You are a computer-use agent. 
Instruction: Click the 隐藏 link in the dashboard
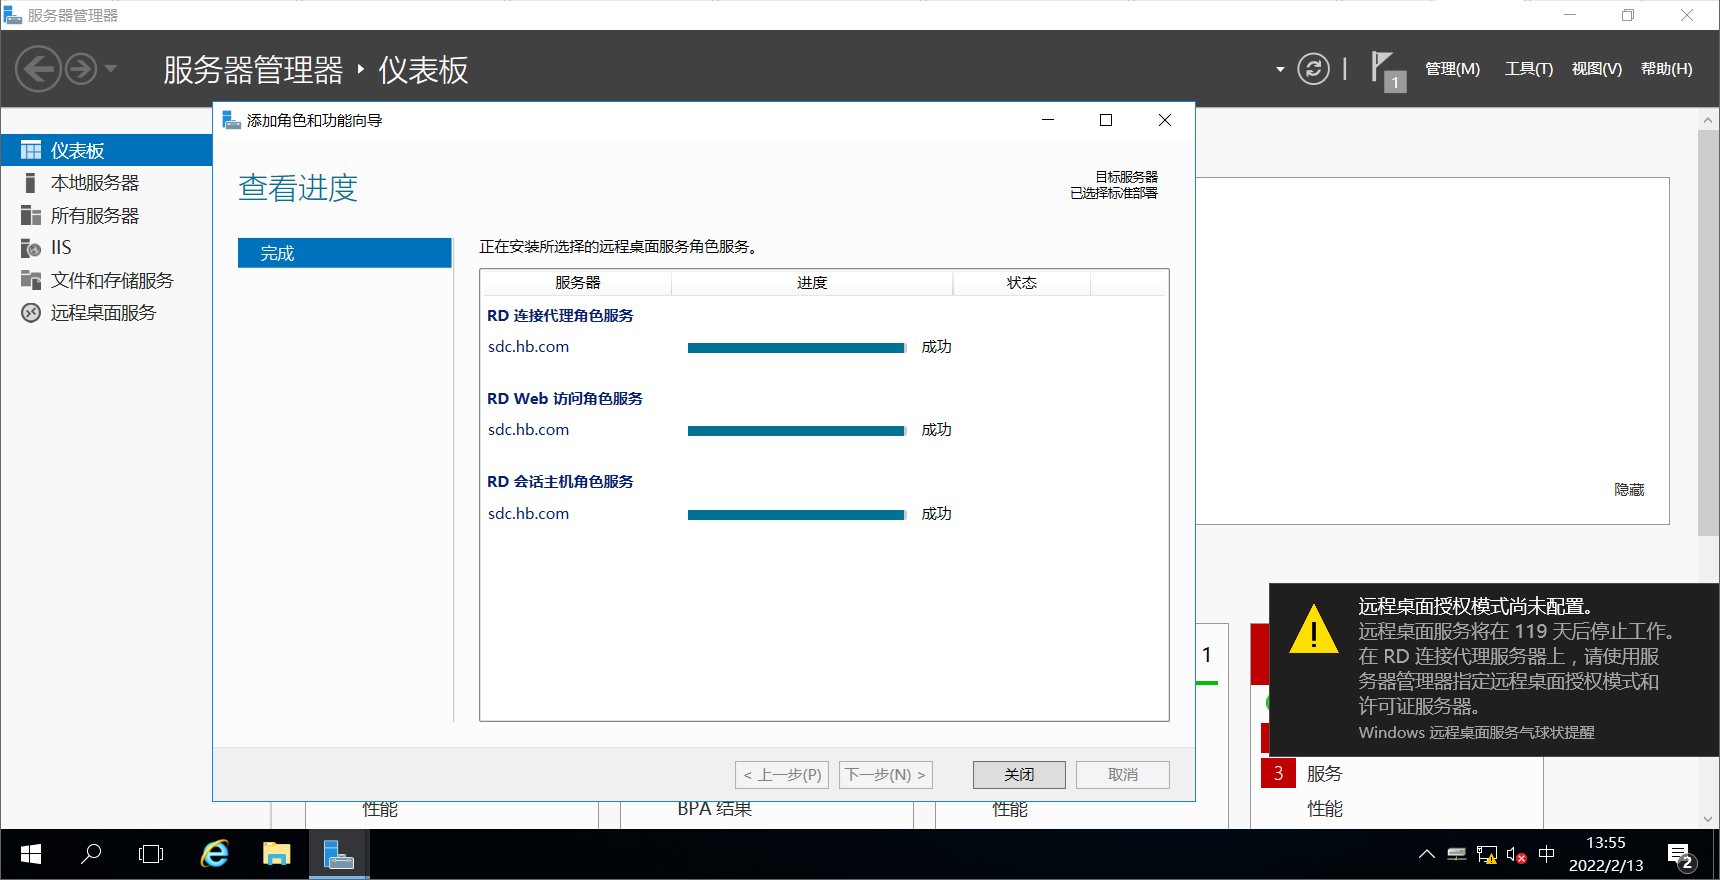tap(1629, 490)
